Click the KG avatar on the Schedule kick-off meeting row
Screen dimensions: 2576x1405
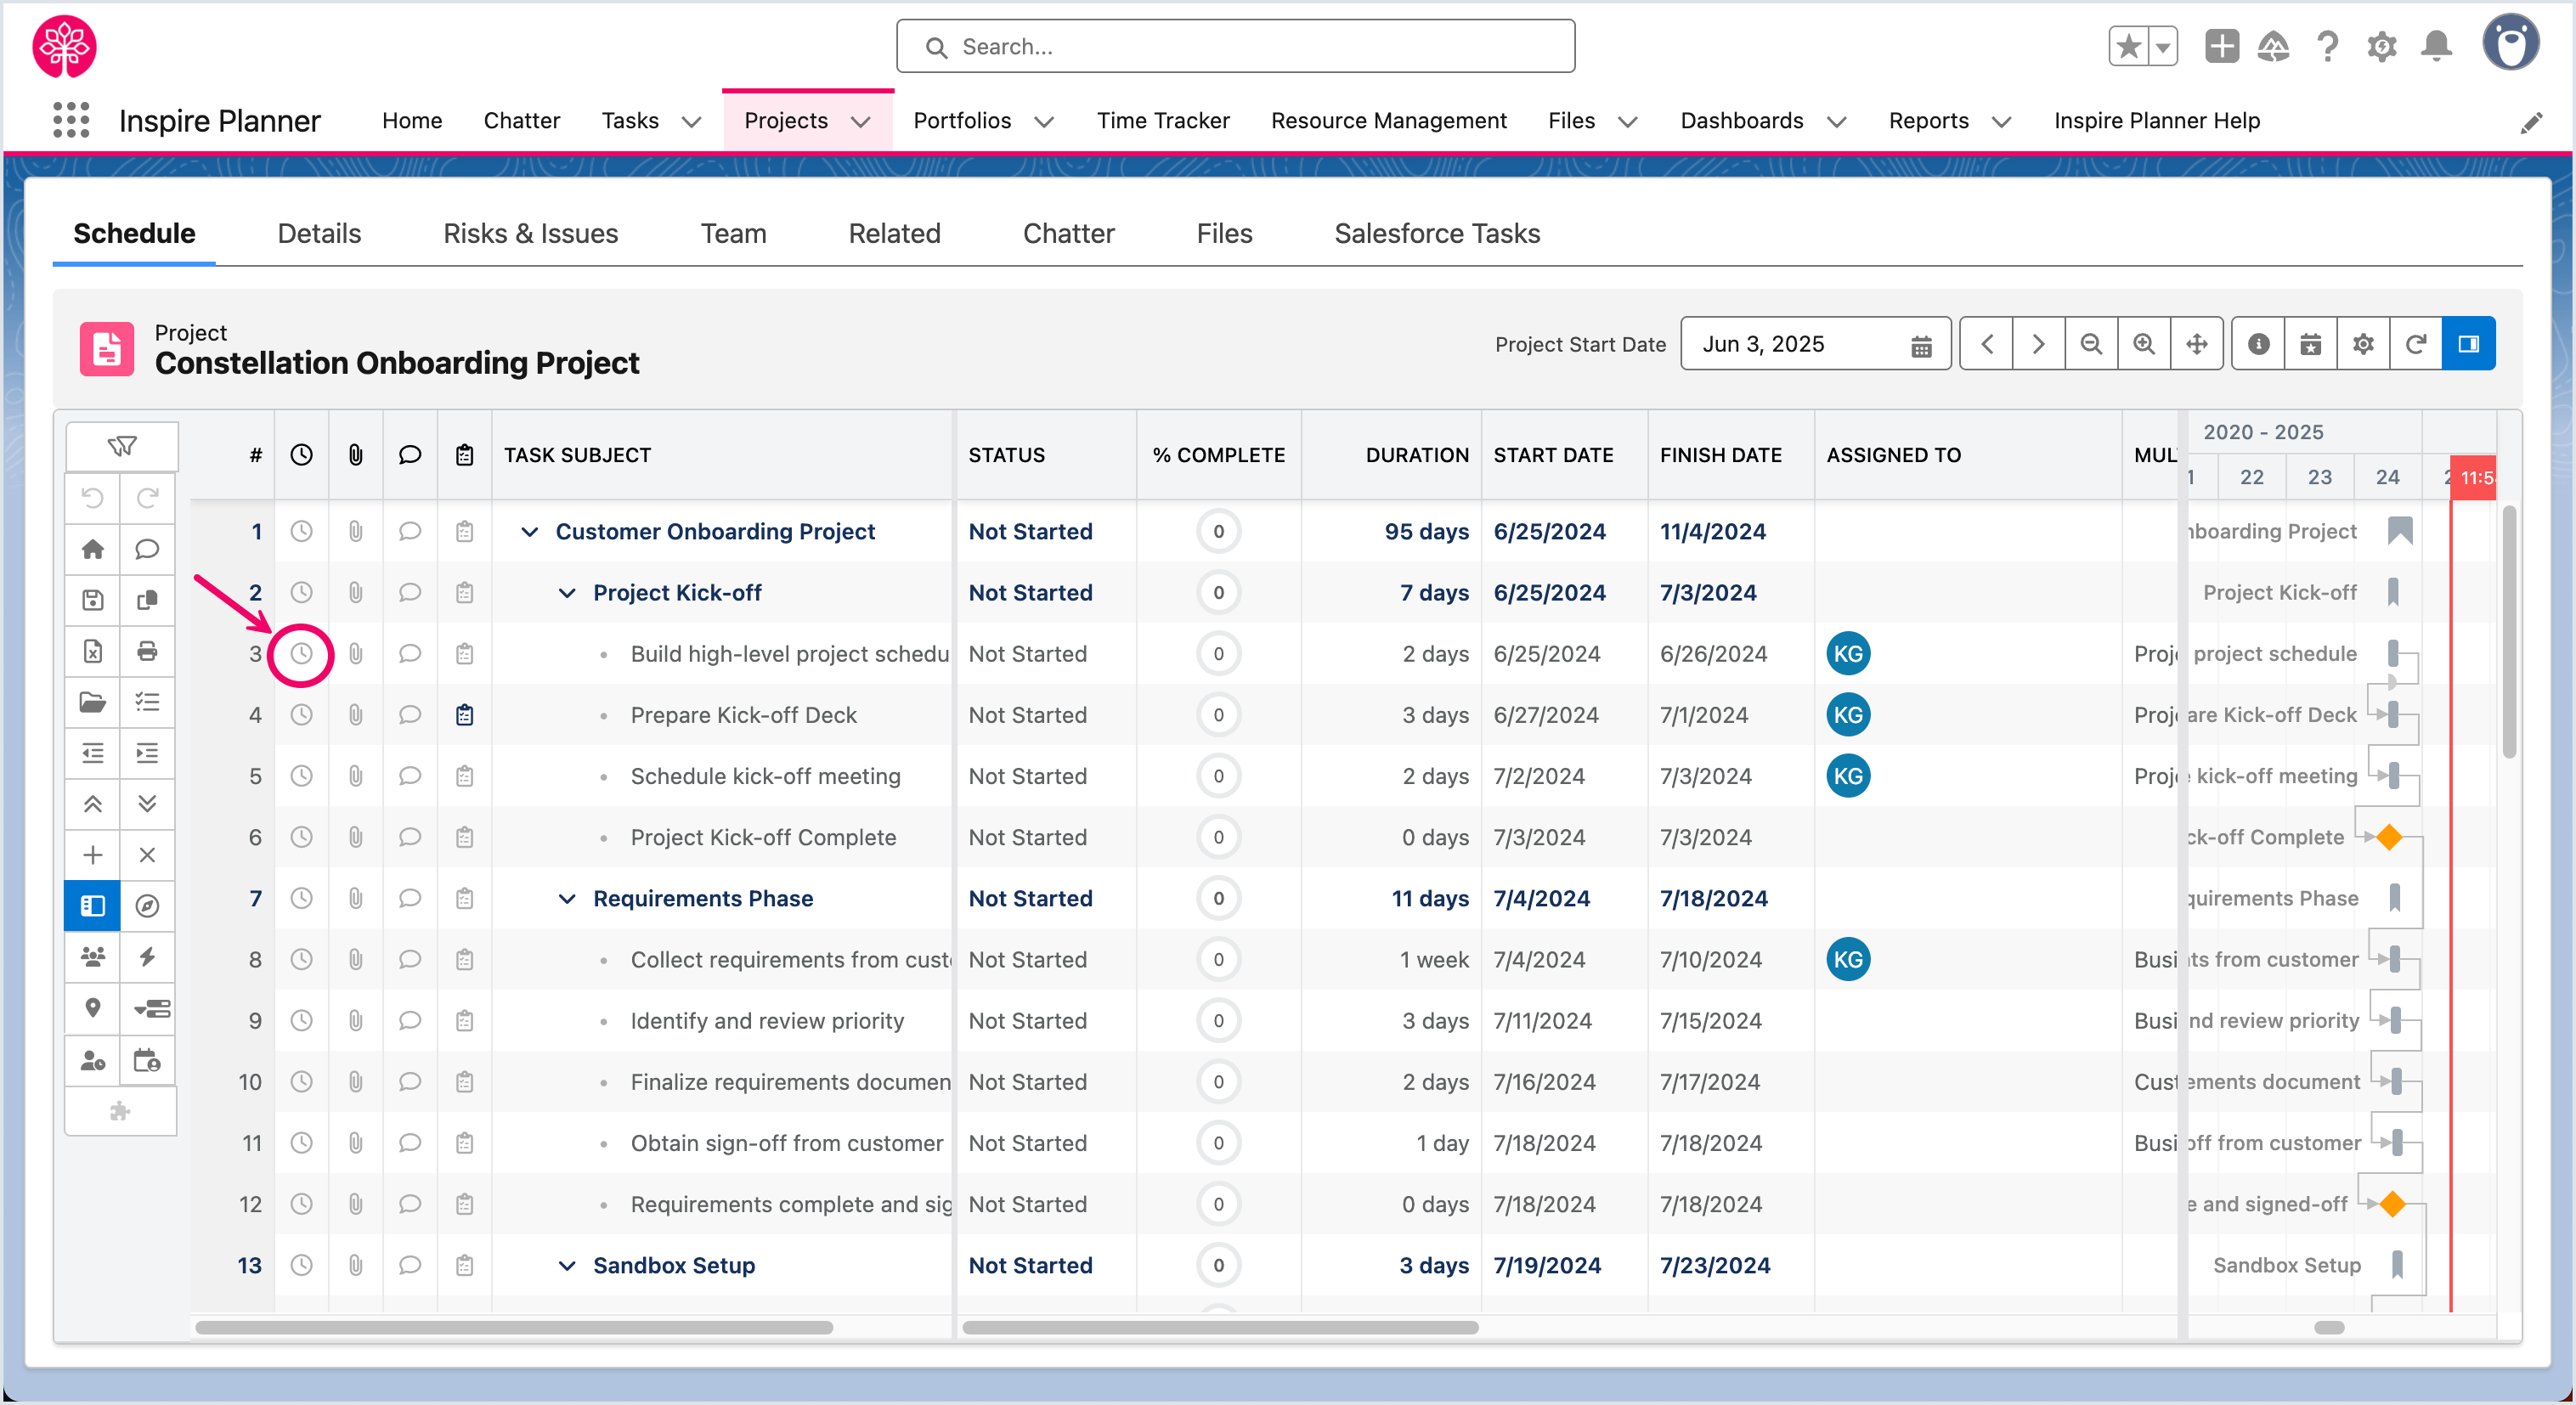pos(1847,776)
